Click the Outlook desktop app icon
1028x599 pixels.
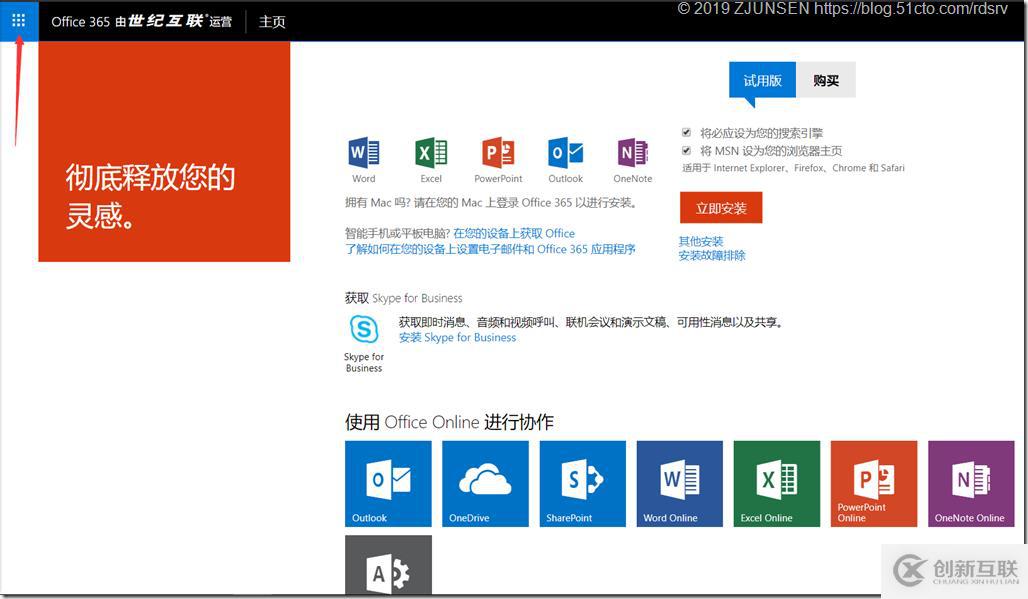[565, 153]
